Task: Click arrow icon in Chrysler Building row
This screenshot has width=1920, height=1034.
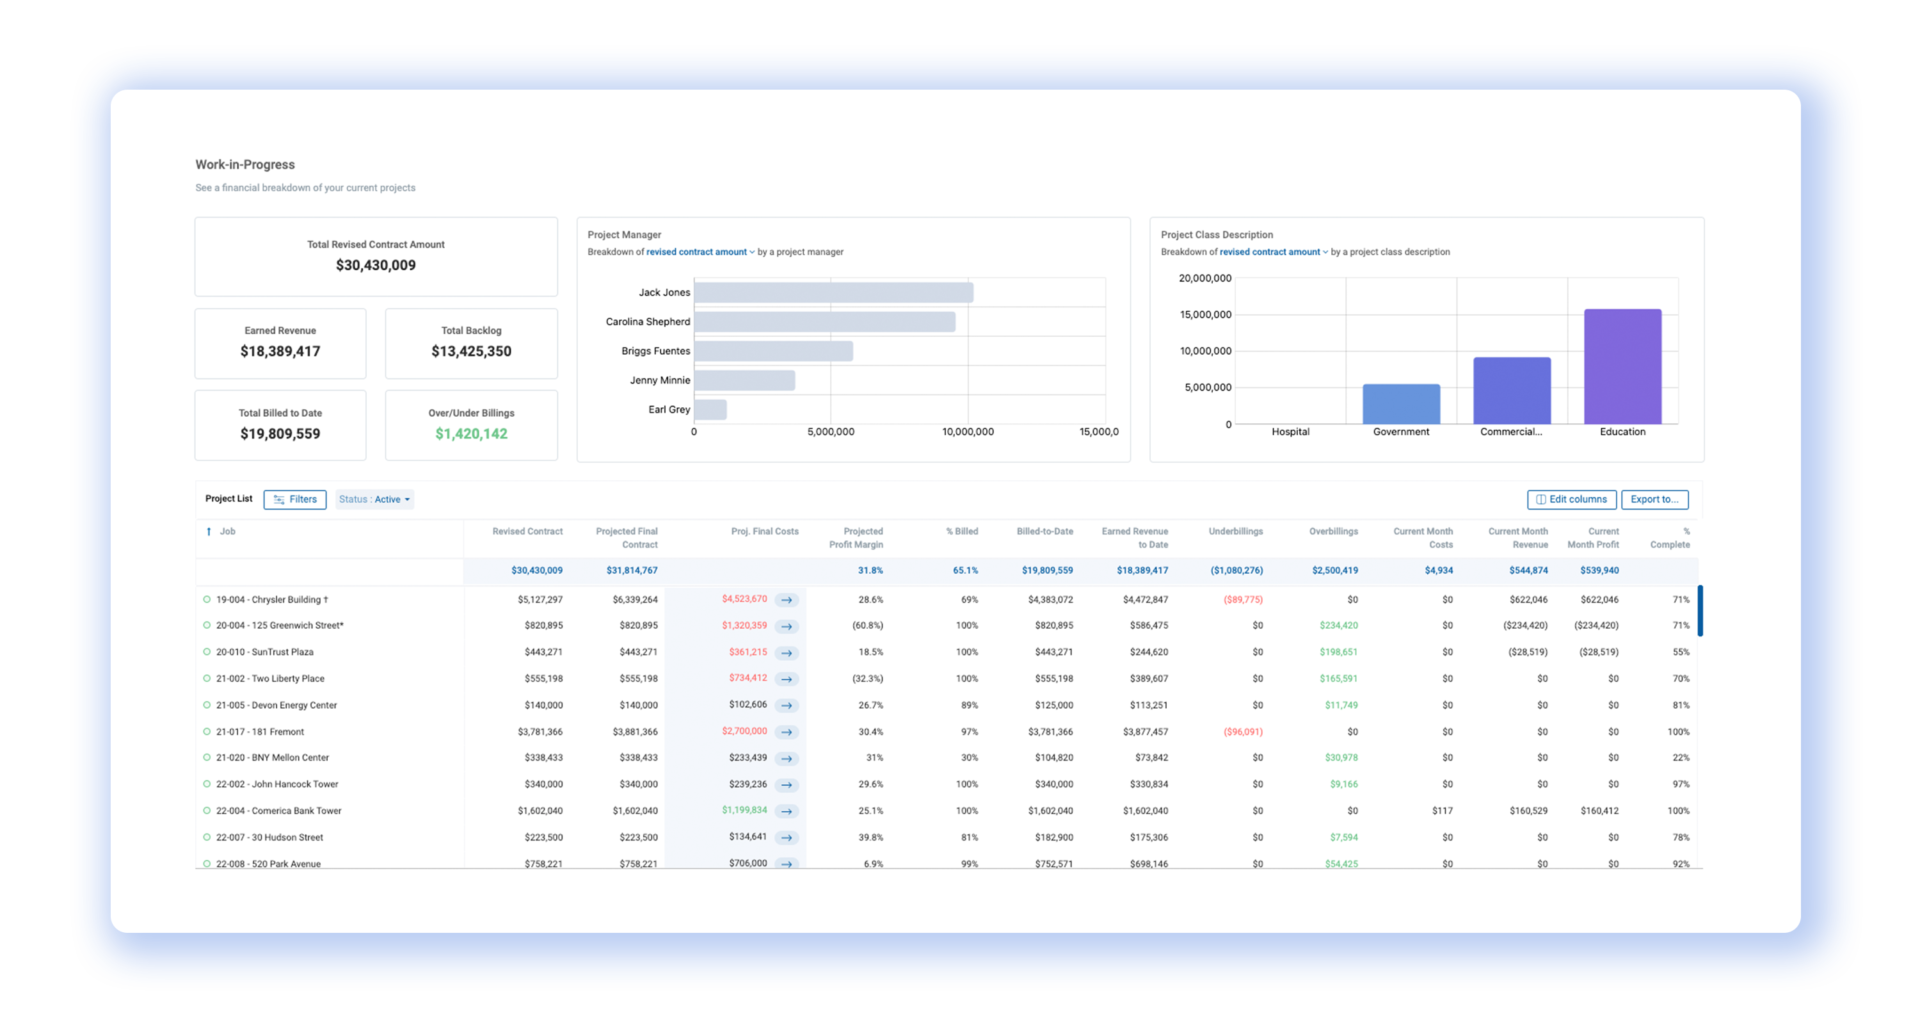Action: 787,600
